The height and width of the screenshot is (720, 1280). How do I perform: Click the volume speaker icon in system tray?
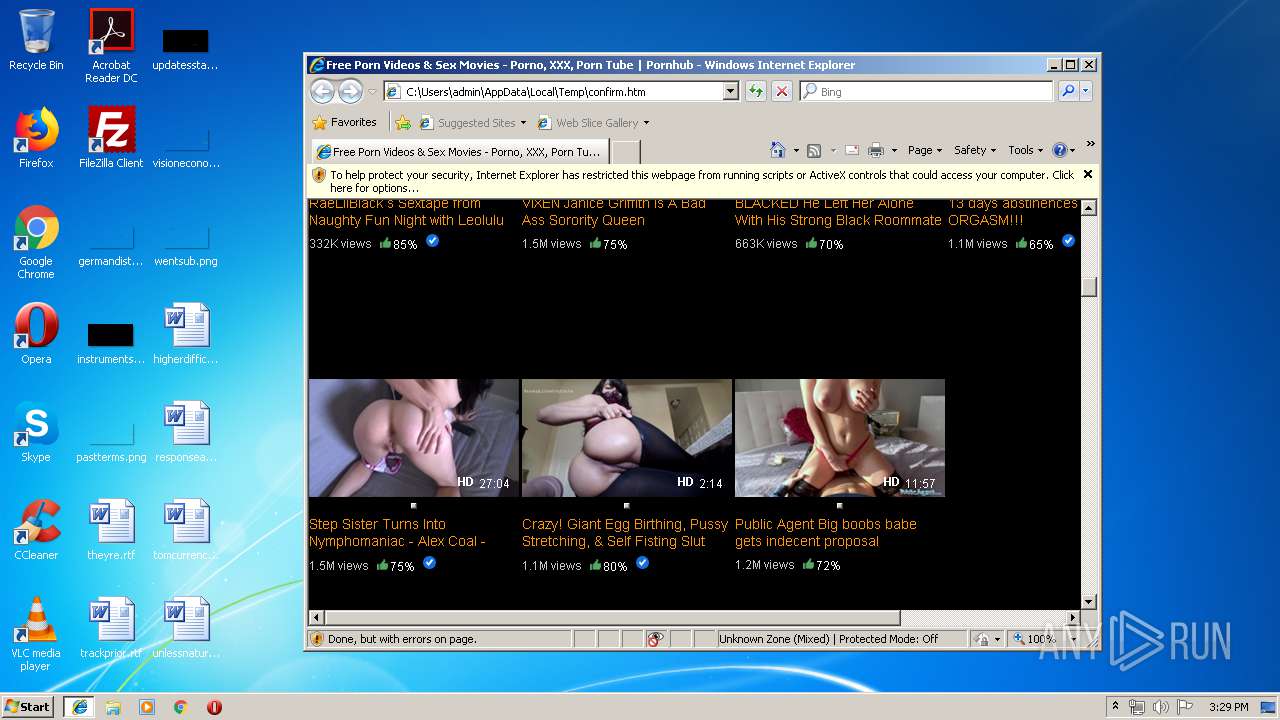[1160, 707]
